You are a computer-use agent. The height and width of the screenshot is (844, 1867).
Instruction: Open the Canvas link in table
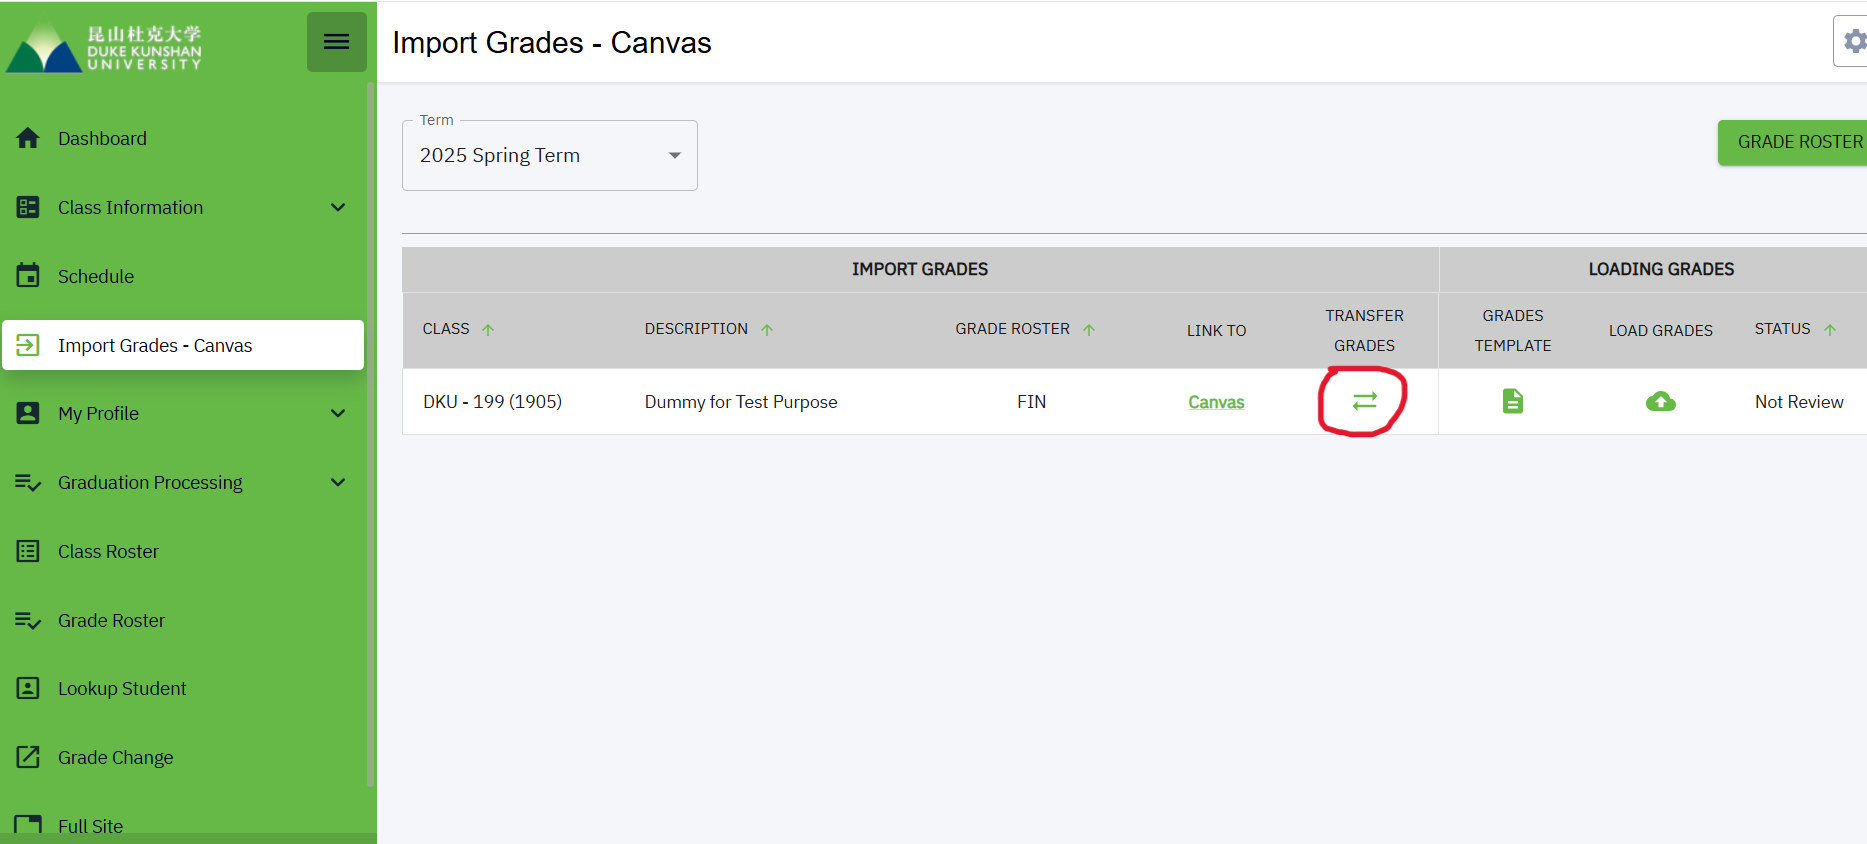click(x=1216, y=402)
